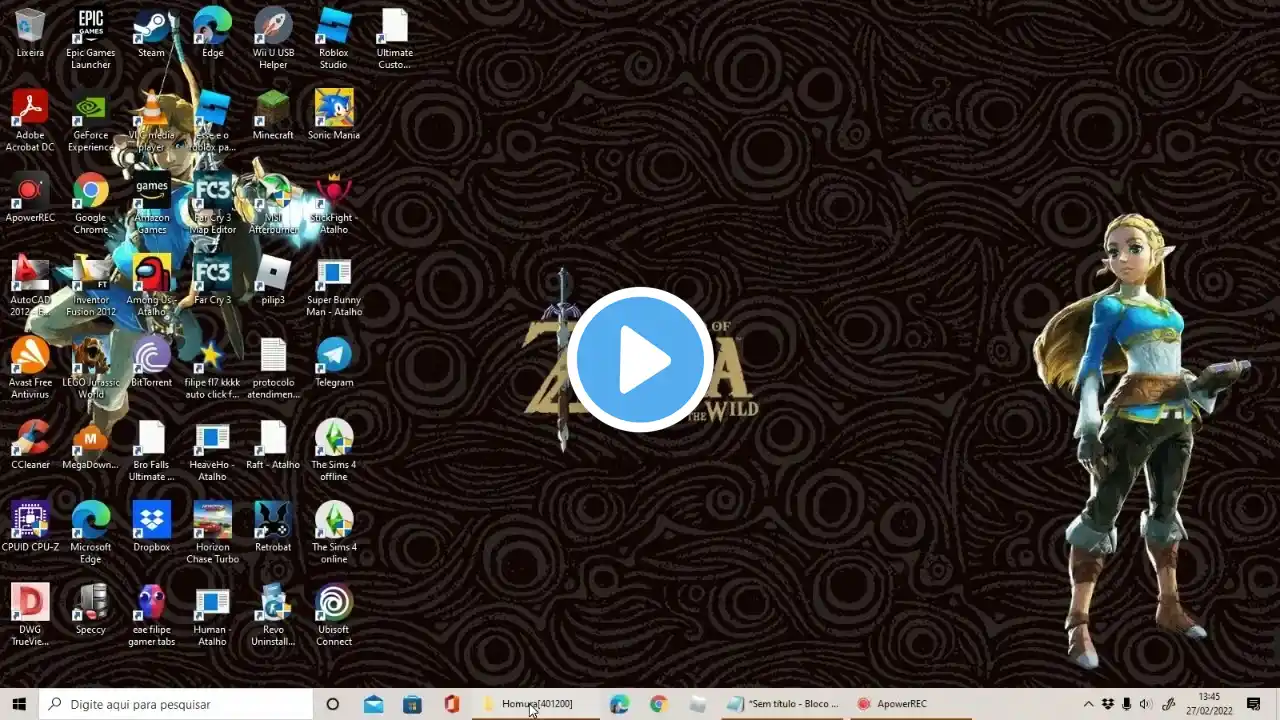The height and width of the screenshot is (720, 1280).
Task: Select the Wii U USB Helper icon
Action: [x=273, y=39]
